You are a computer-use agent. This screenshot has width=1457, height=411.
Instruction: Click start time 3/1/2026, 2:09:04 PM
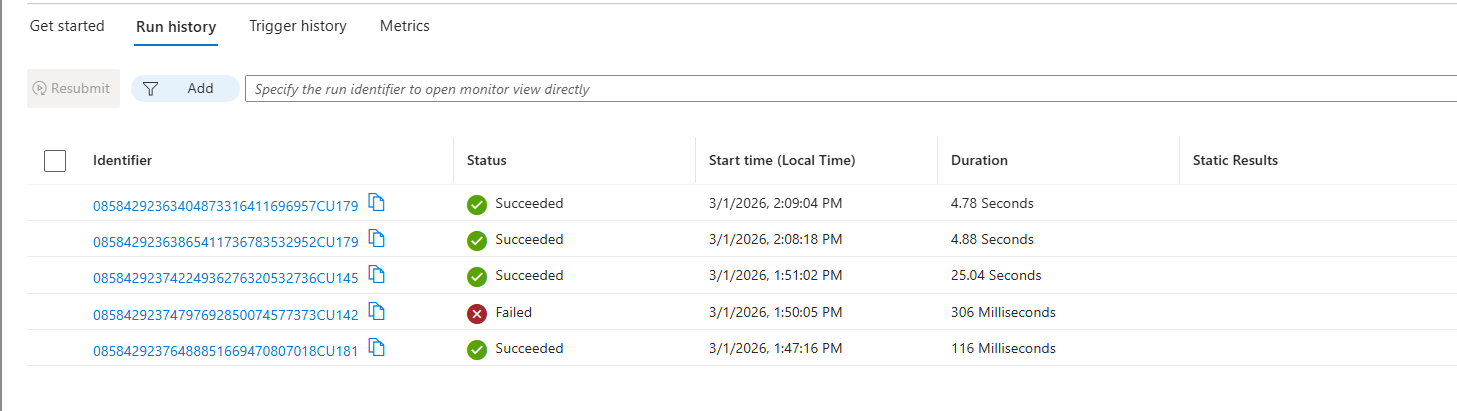pos(776,203)
